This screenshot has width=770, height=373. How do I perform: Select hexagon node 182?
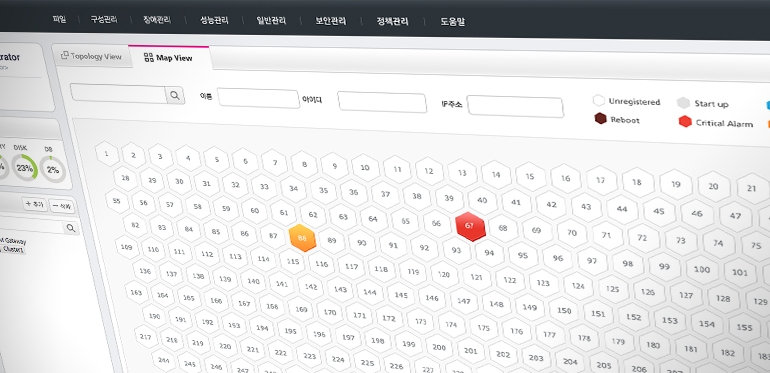(x=727, y=352)
